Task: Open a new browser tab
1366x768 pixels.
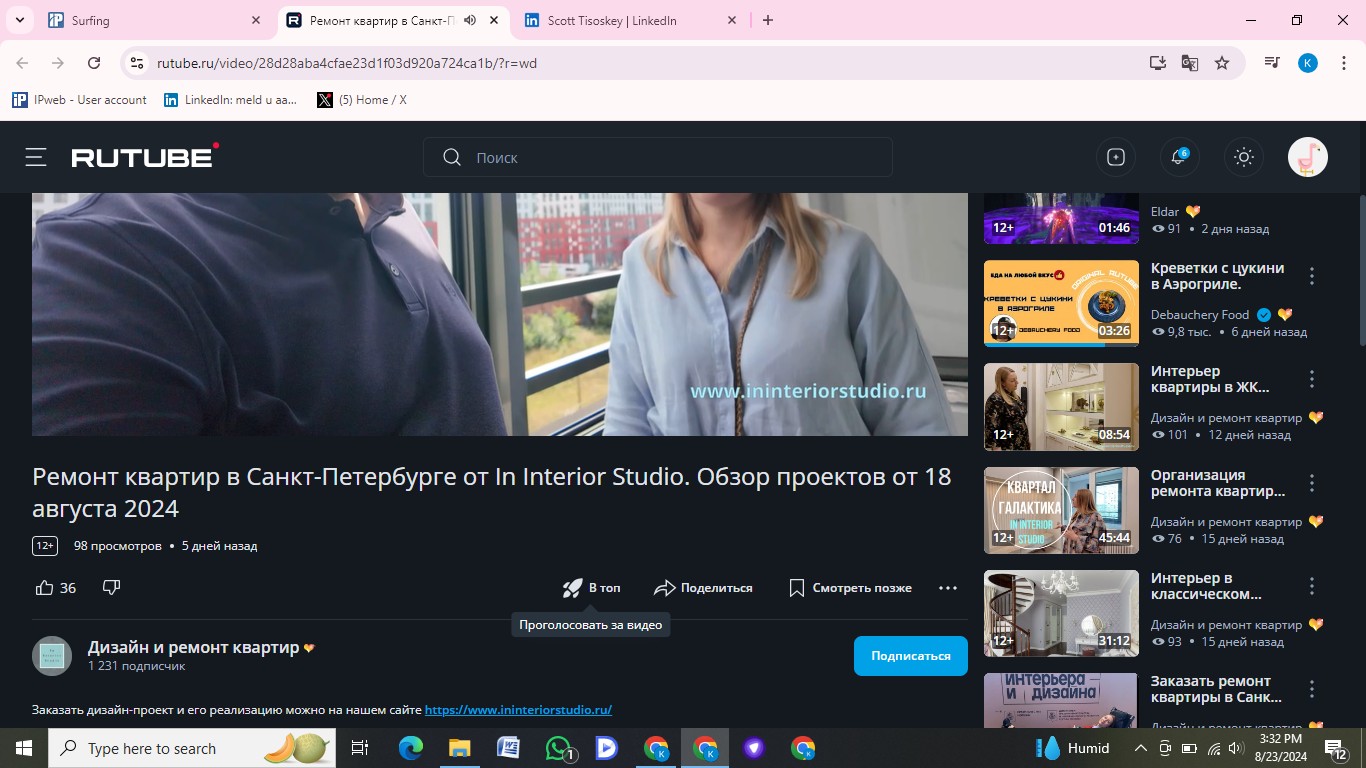Action: pyautogui.click(x=768, y=20)
